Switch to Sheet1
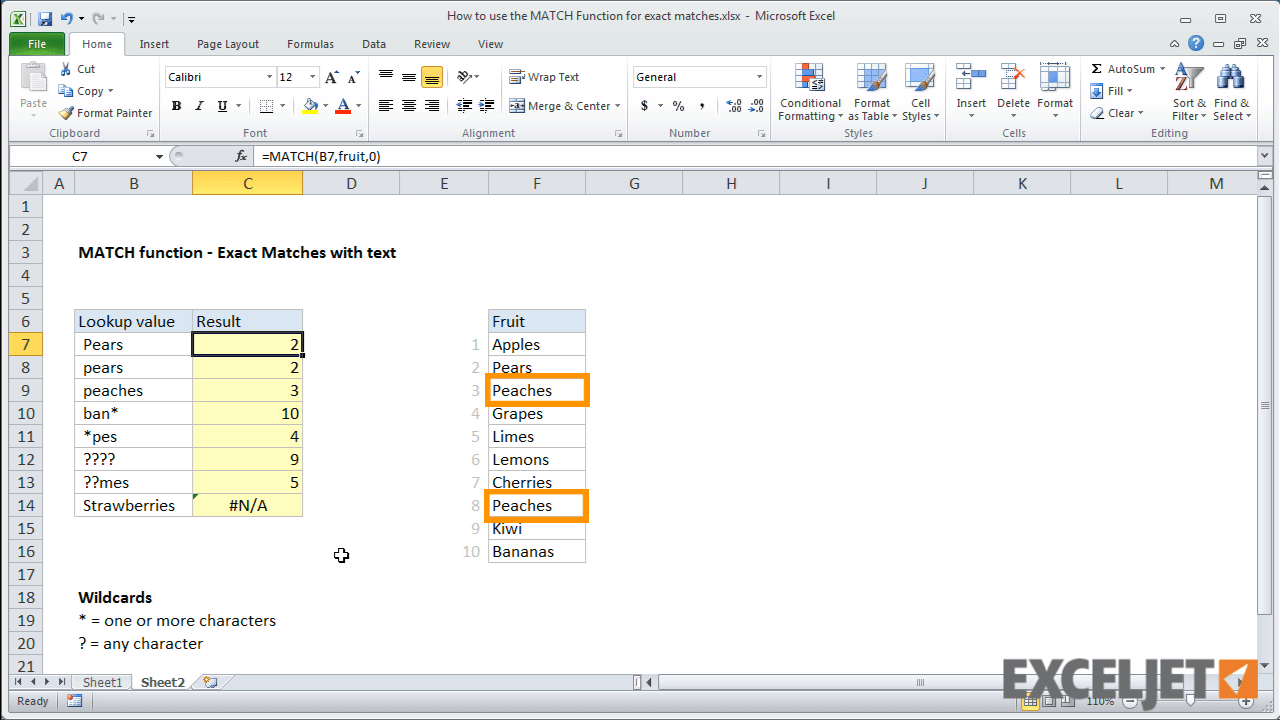1280x720 pixels. tap(101, 681)
